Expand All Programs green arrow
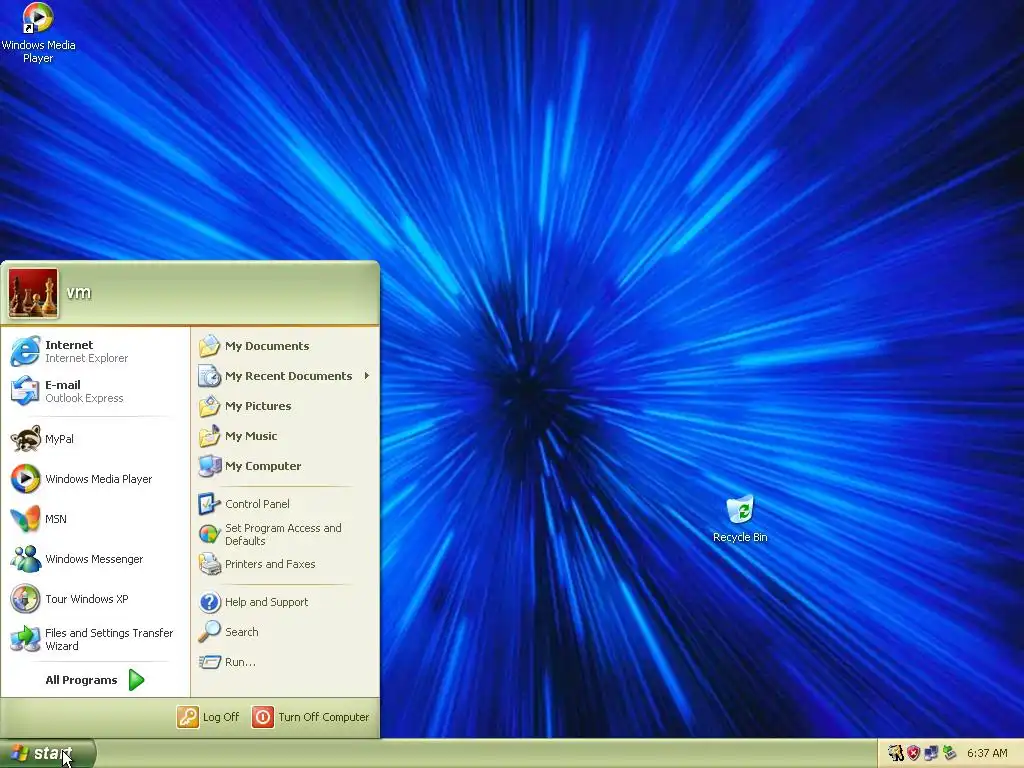The height and width of the screenshot is (768, 1024). (136, 680)
